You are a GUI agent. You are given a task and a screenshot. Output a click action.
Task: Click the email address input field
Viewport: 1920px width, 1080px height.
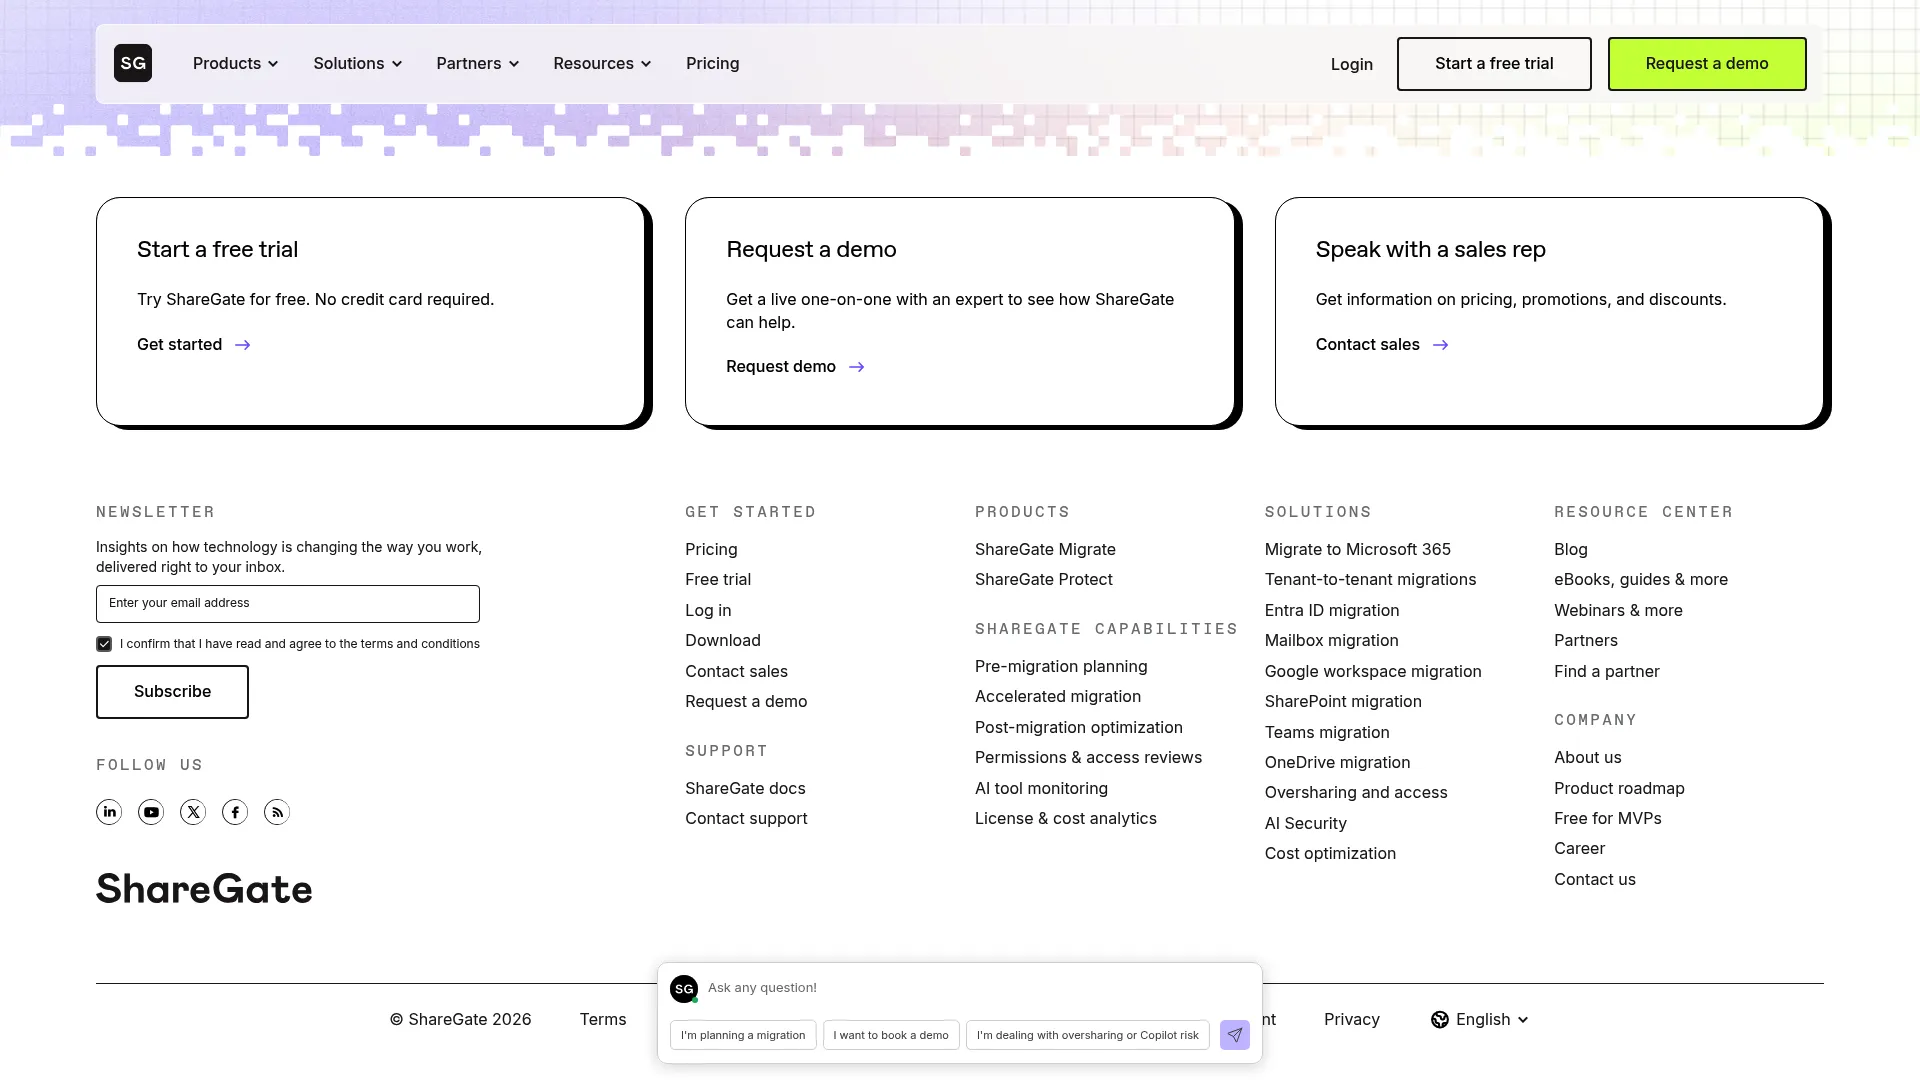[288, 604]
